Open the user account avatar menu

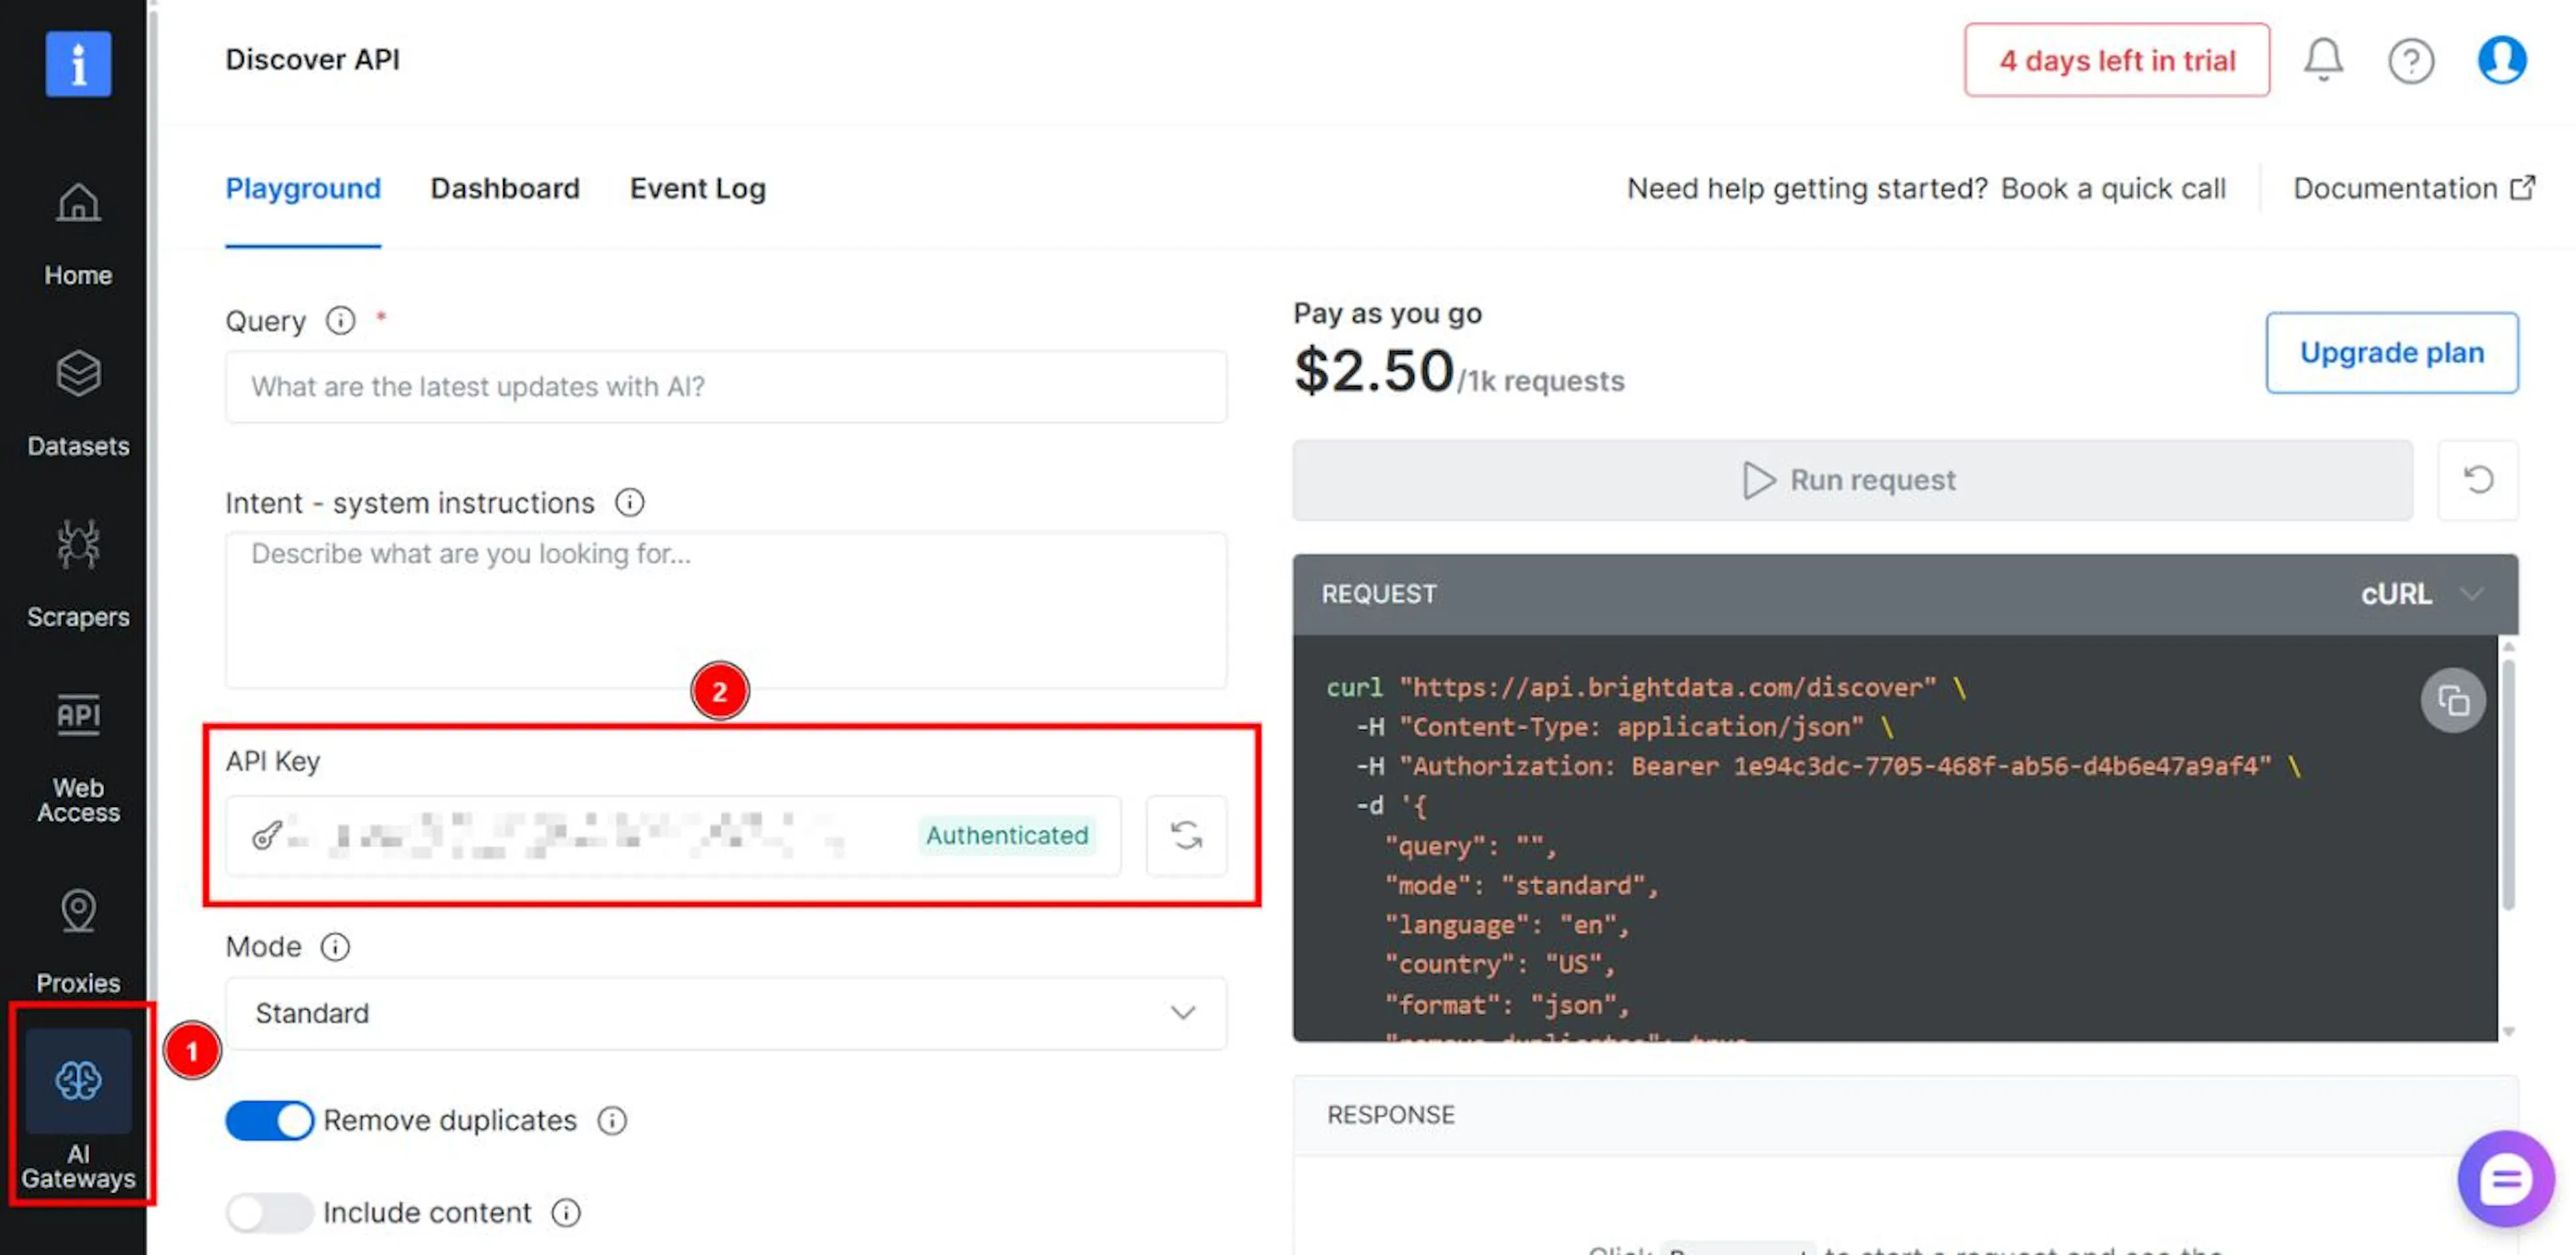2501,60
